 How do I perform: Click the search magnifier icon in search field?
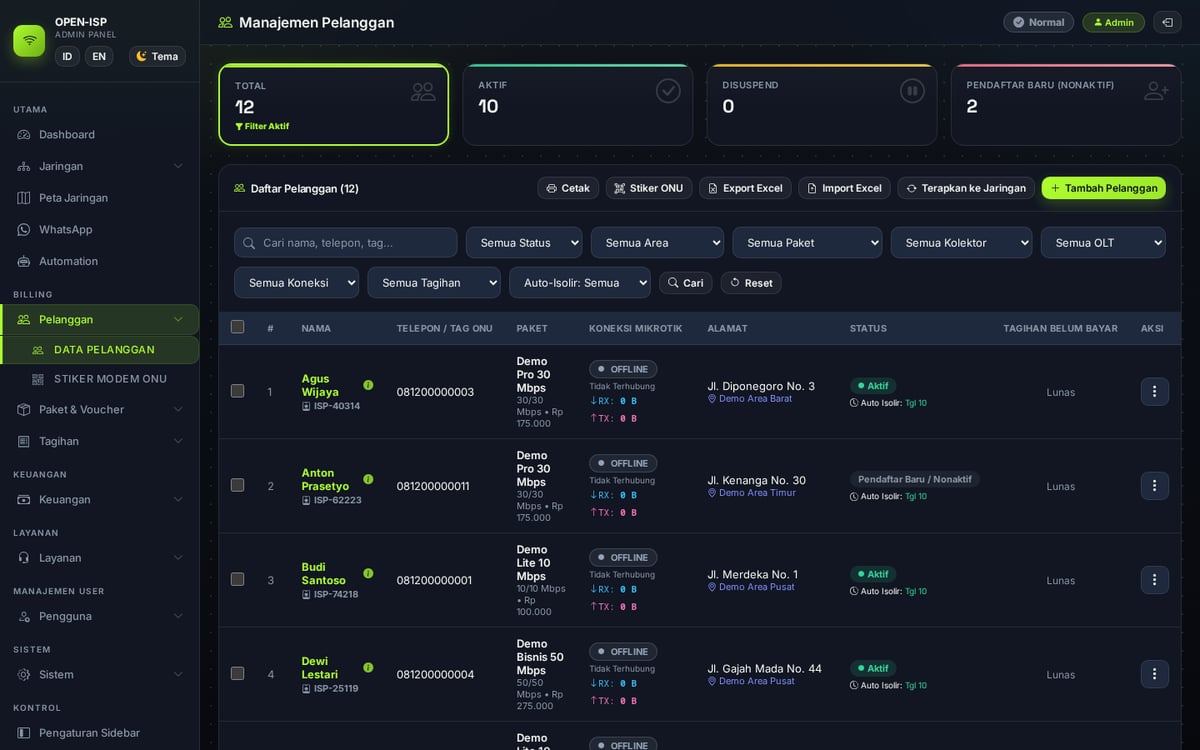coord(249,243)
